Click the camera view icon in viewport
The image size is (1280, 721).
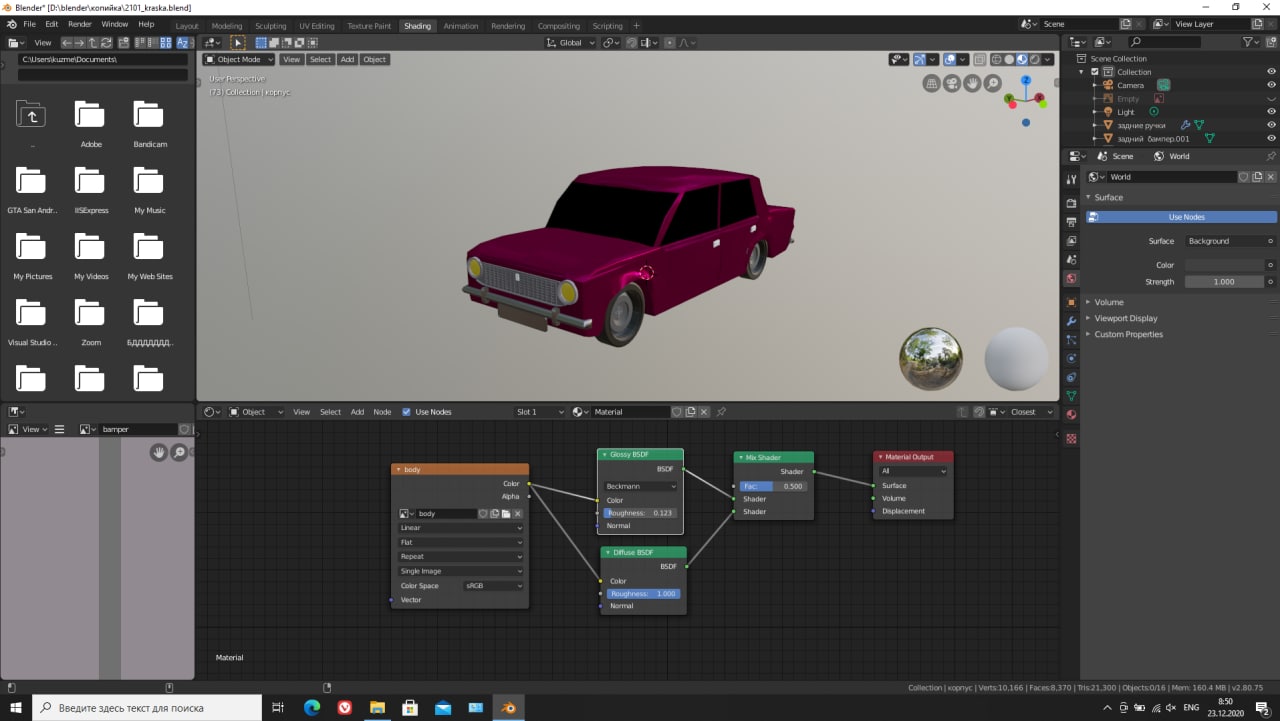pyautogui.click(x=953, y=84)
